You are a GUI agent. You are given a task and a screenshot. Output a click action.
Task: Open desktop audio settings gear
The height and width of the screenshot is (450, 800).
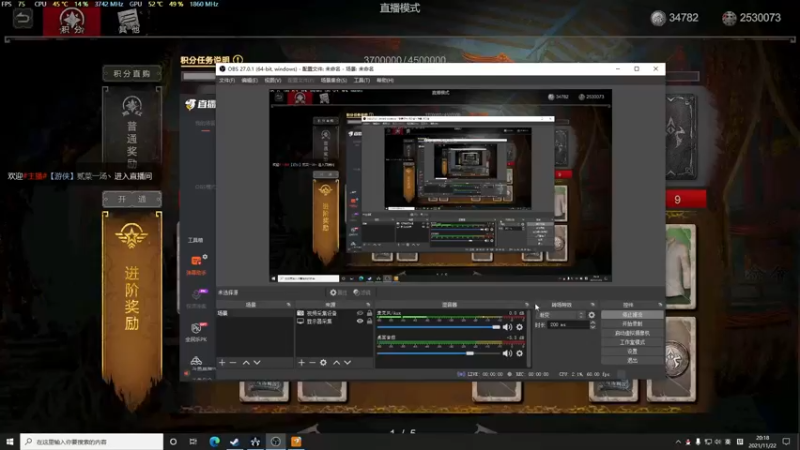coord(519,353)
